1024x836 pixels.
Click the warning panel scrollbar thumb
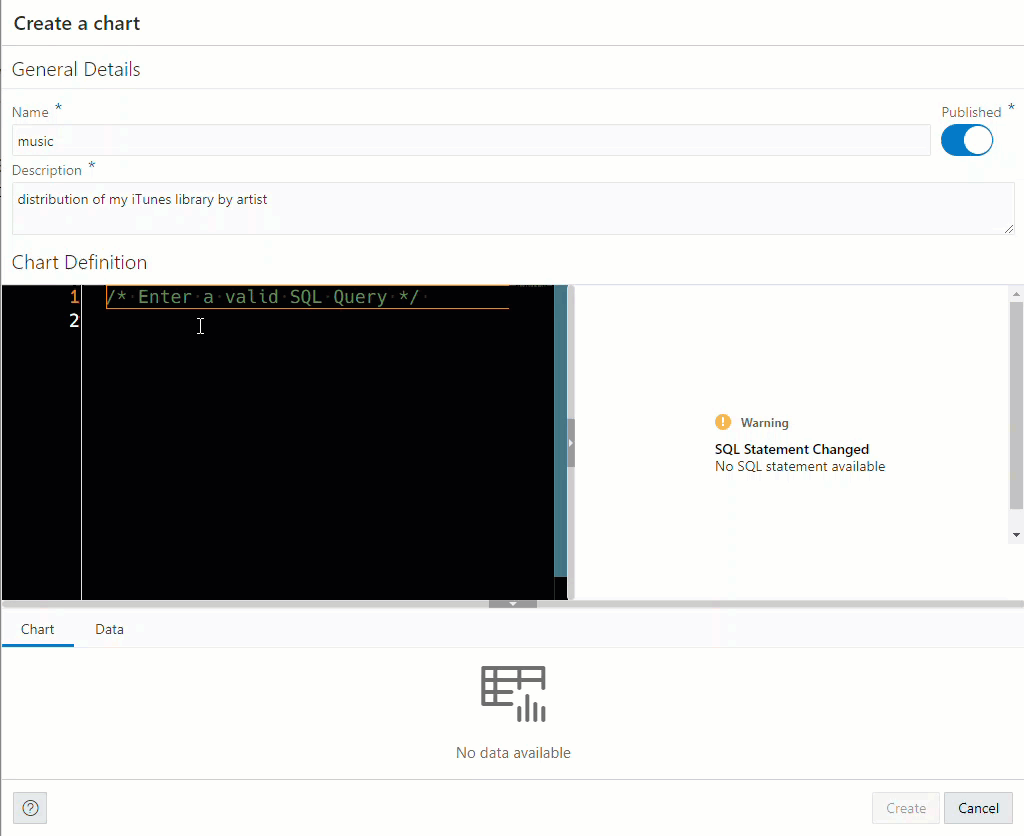pos(1016,405)
